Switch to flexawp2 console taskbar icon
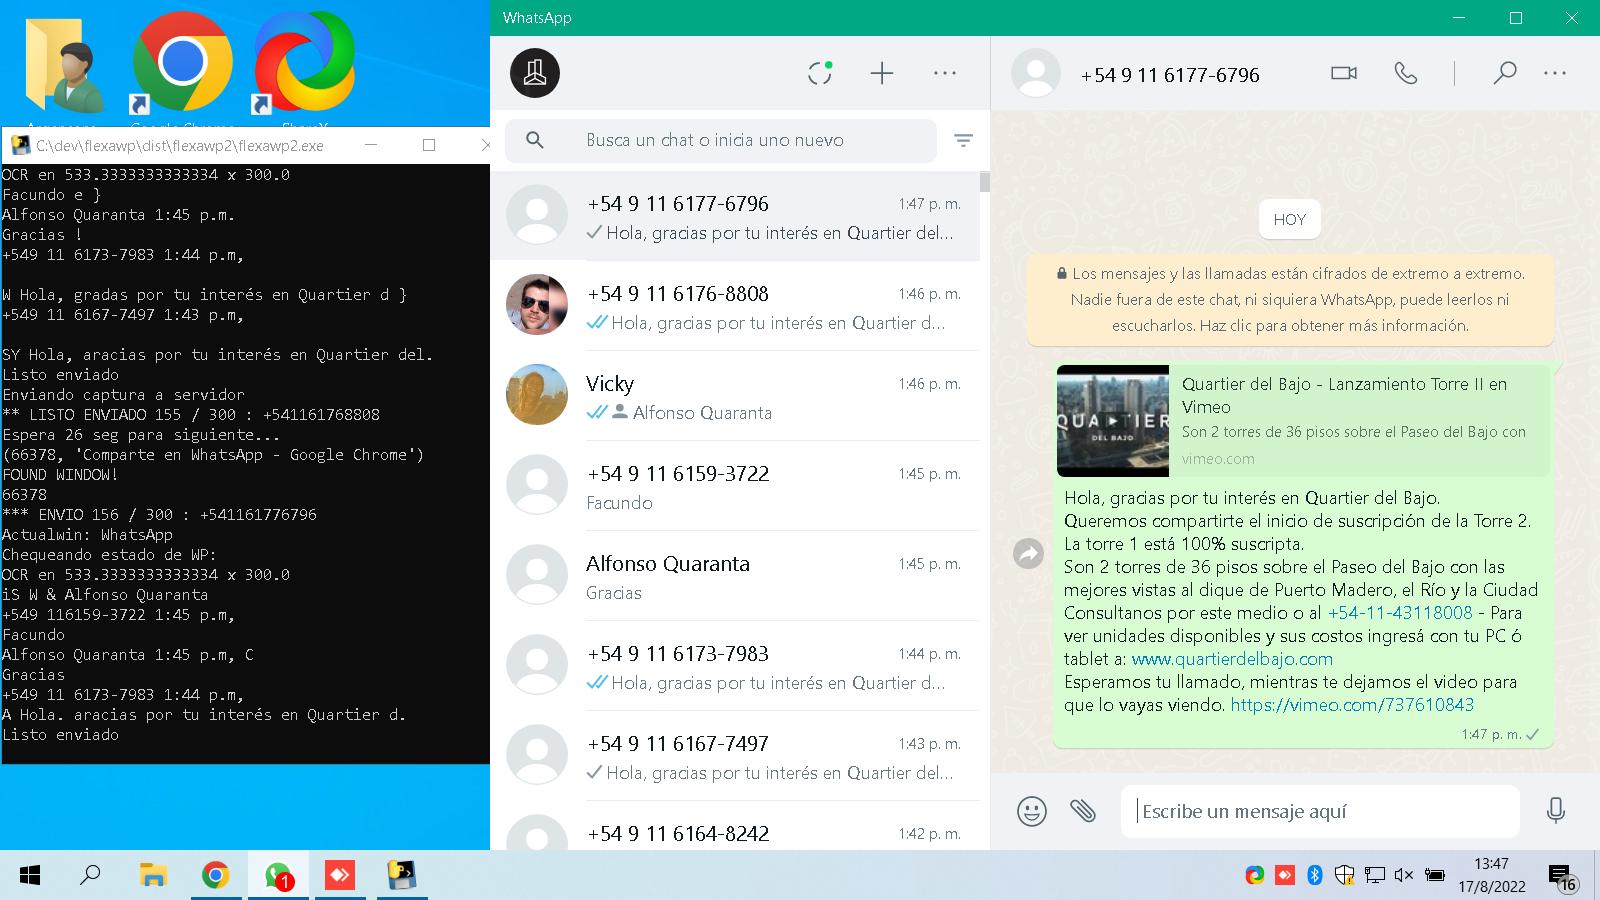The height and width of the screenshot is (900, 1600). (x=402, y=876)
